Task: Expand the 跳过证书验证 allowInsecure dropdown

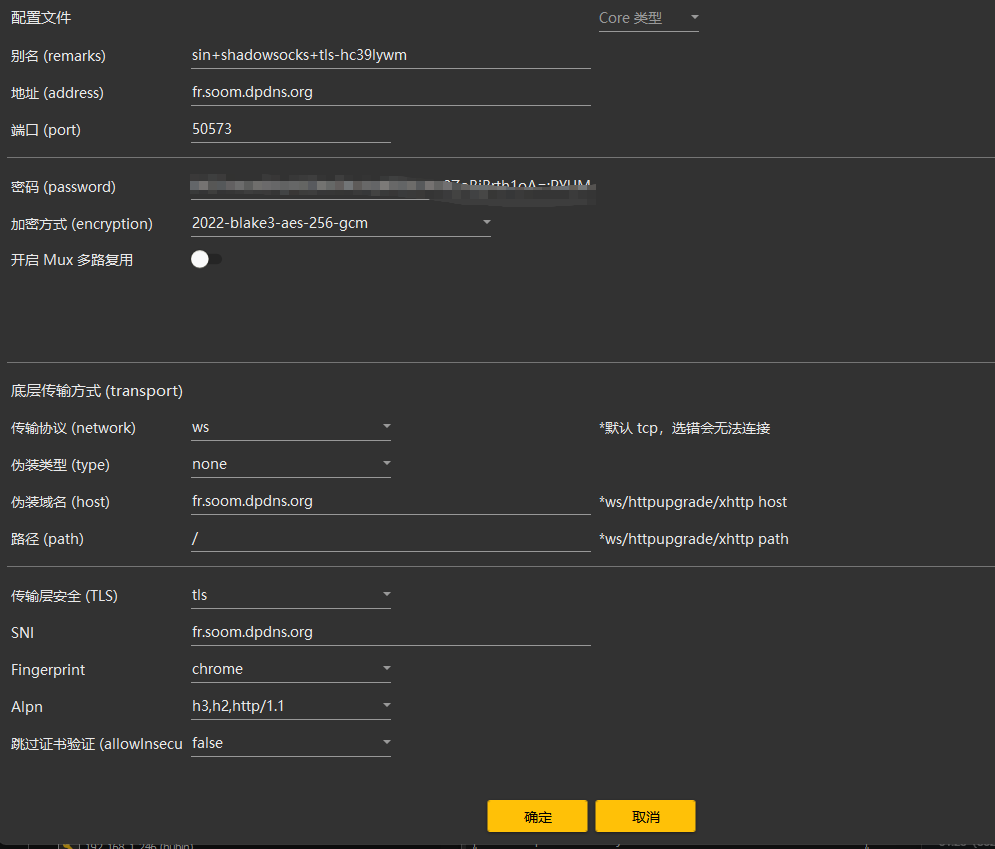Action: click(x=290, y=743)
